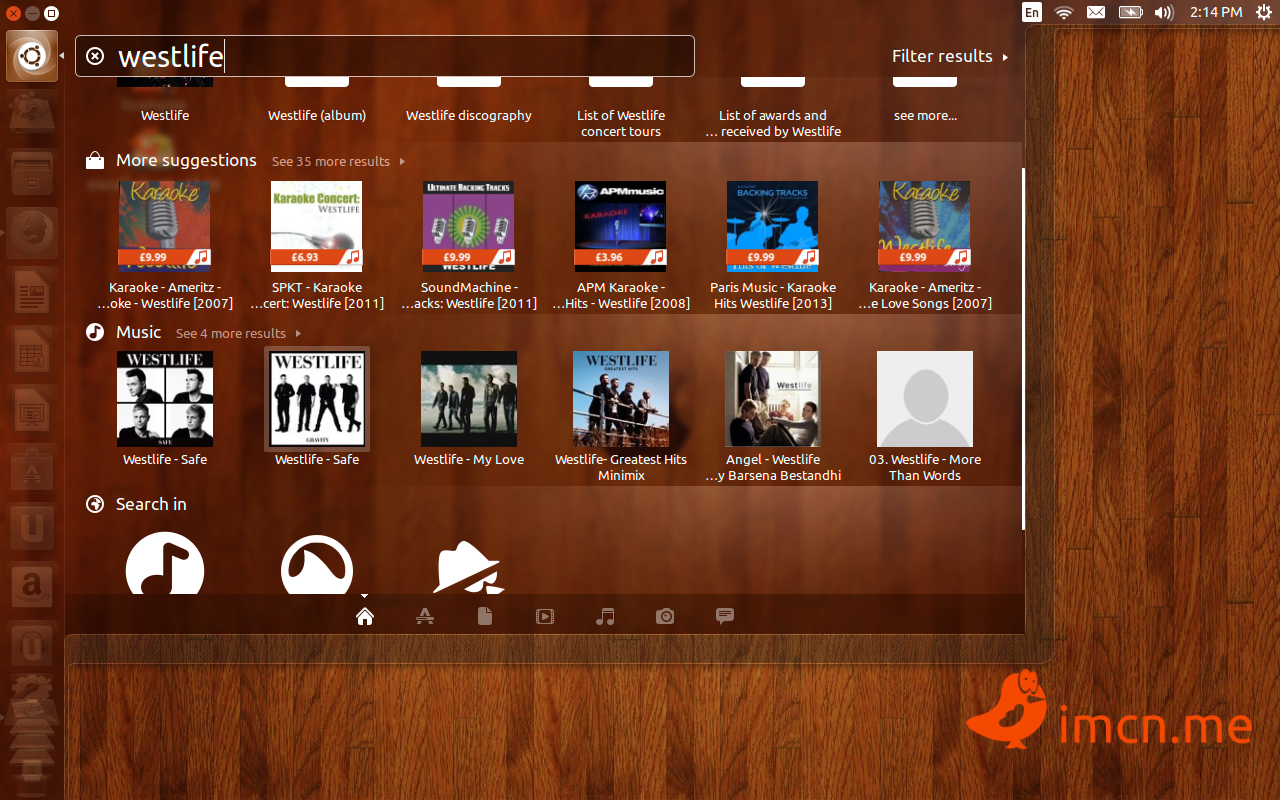Switch to the Home lens
Image resolution: width=1280 pixels, height=800 pixels.
[365, 616]
